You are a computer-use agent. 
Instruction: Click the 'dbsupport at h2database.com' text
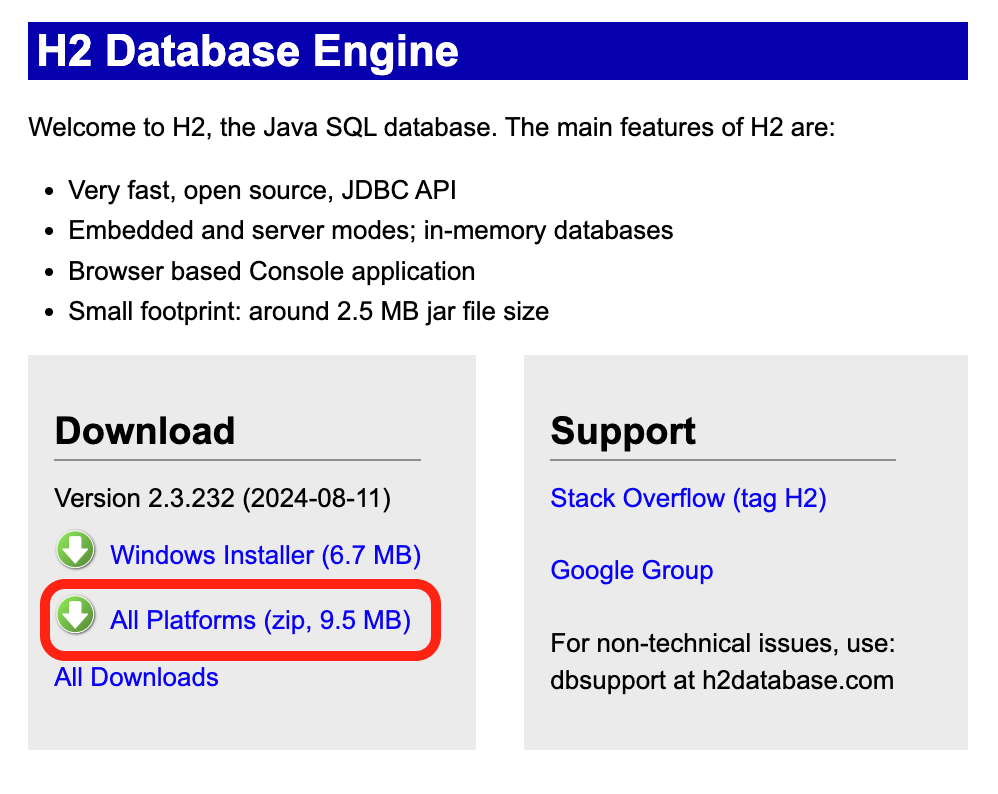(x=722, y=681)
